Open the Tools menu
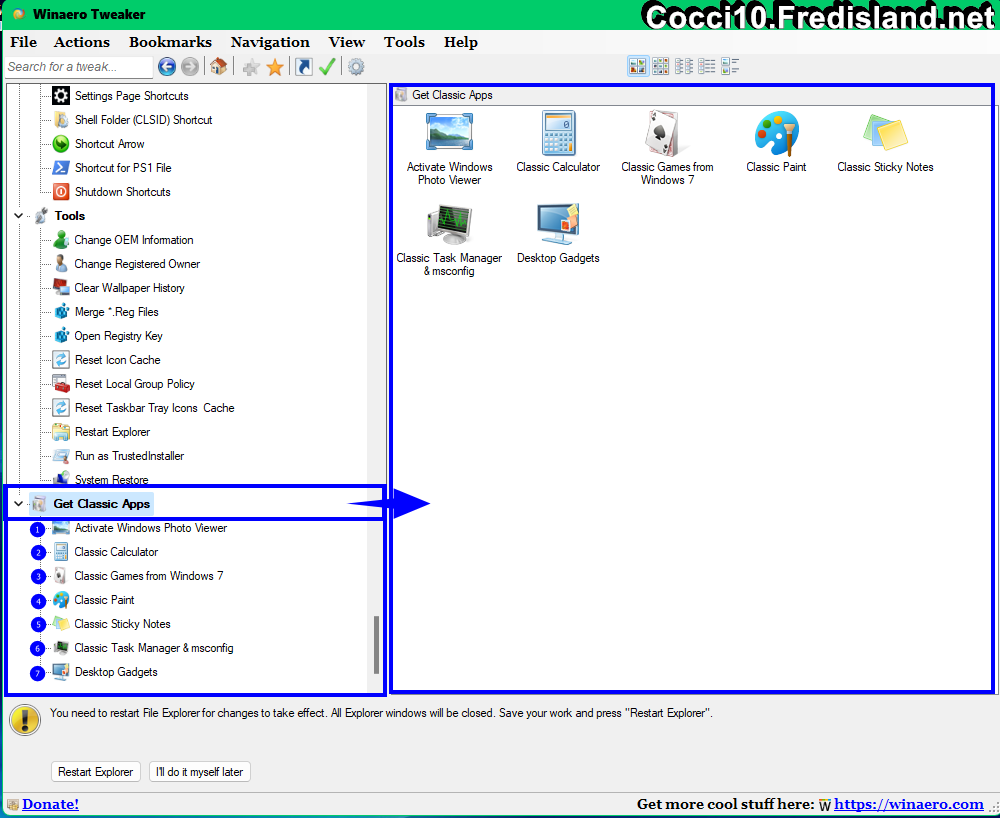 (404, 42)
